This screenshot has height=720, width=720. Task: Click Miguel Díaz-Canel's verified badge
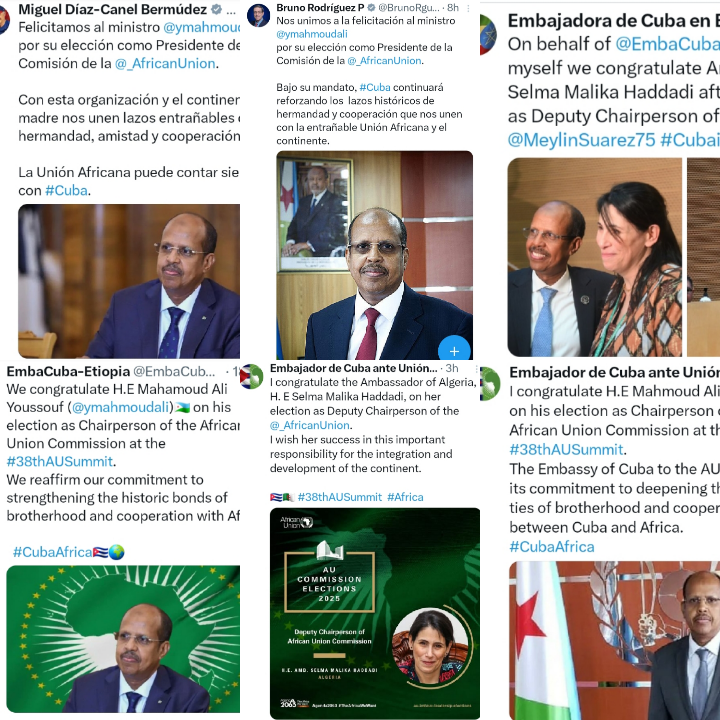216,9
